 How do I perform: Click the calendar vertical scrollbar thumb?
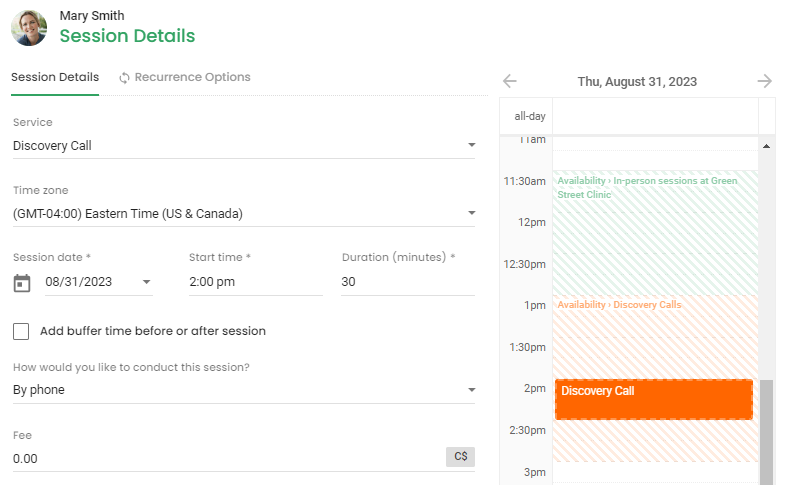766,432
